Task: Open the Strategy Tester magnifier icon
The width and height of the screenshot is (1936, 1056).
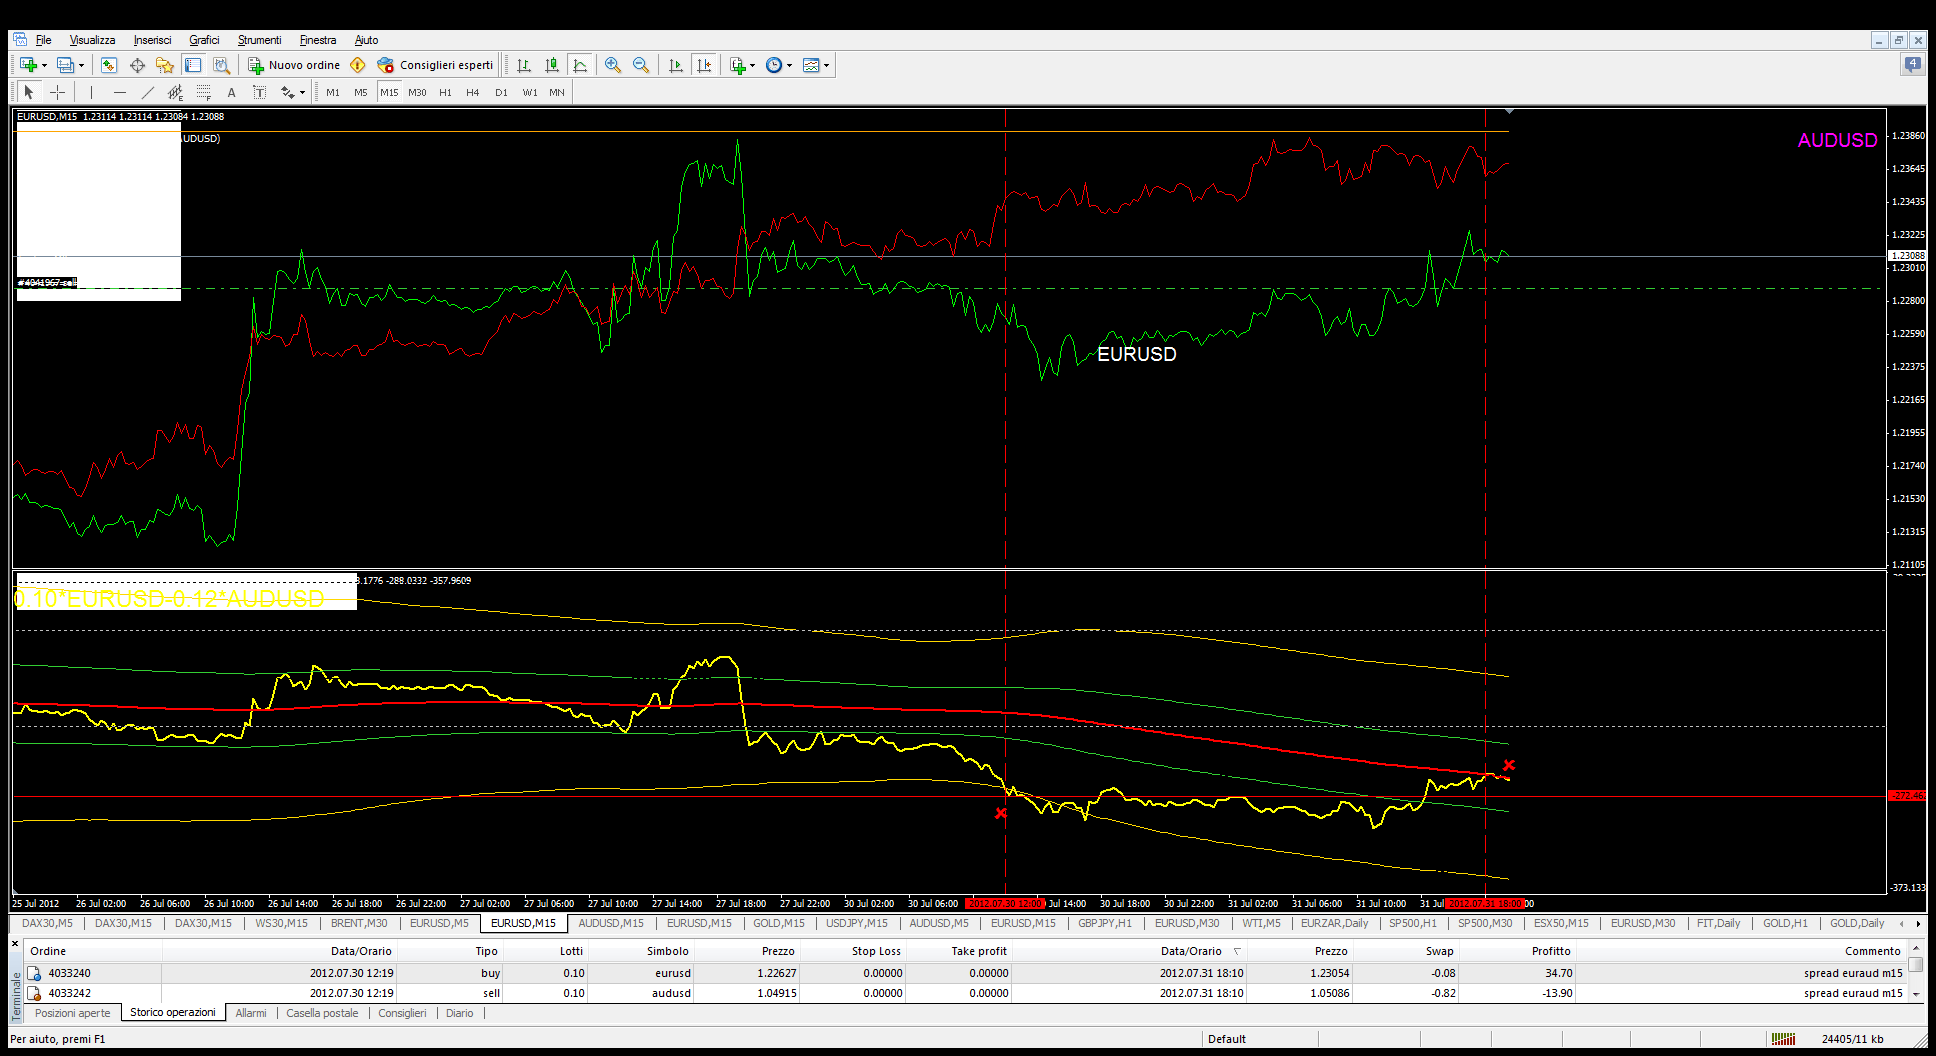Action: tap(221, 65)
